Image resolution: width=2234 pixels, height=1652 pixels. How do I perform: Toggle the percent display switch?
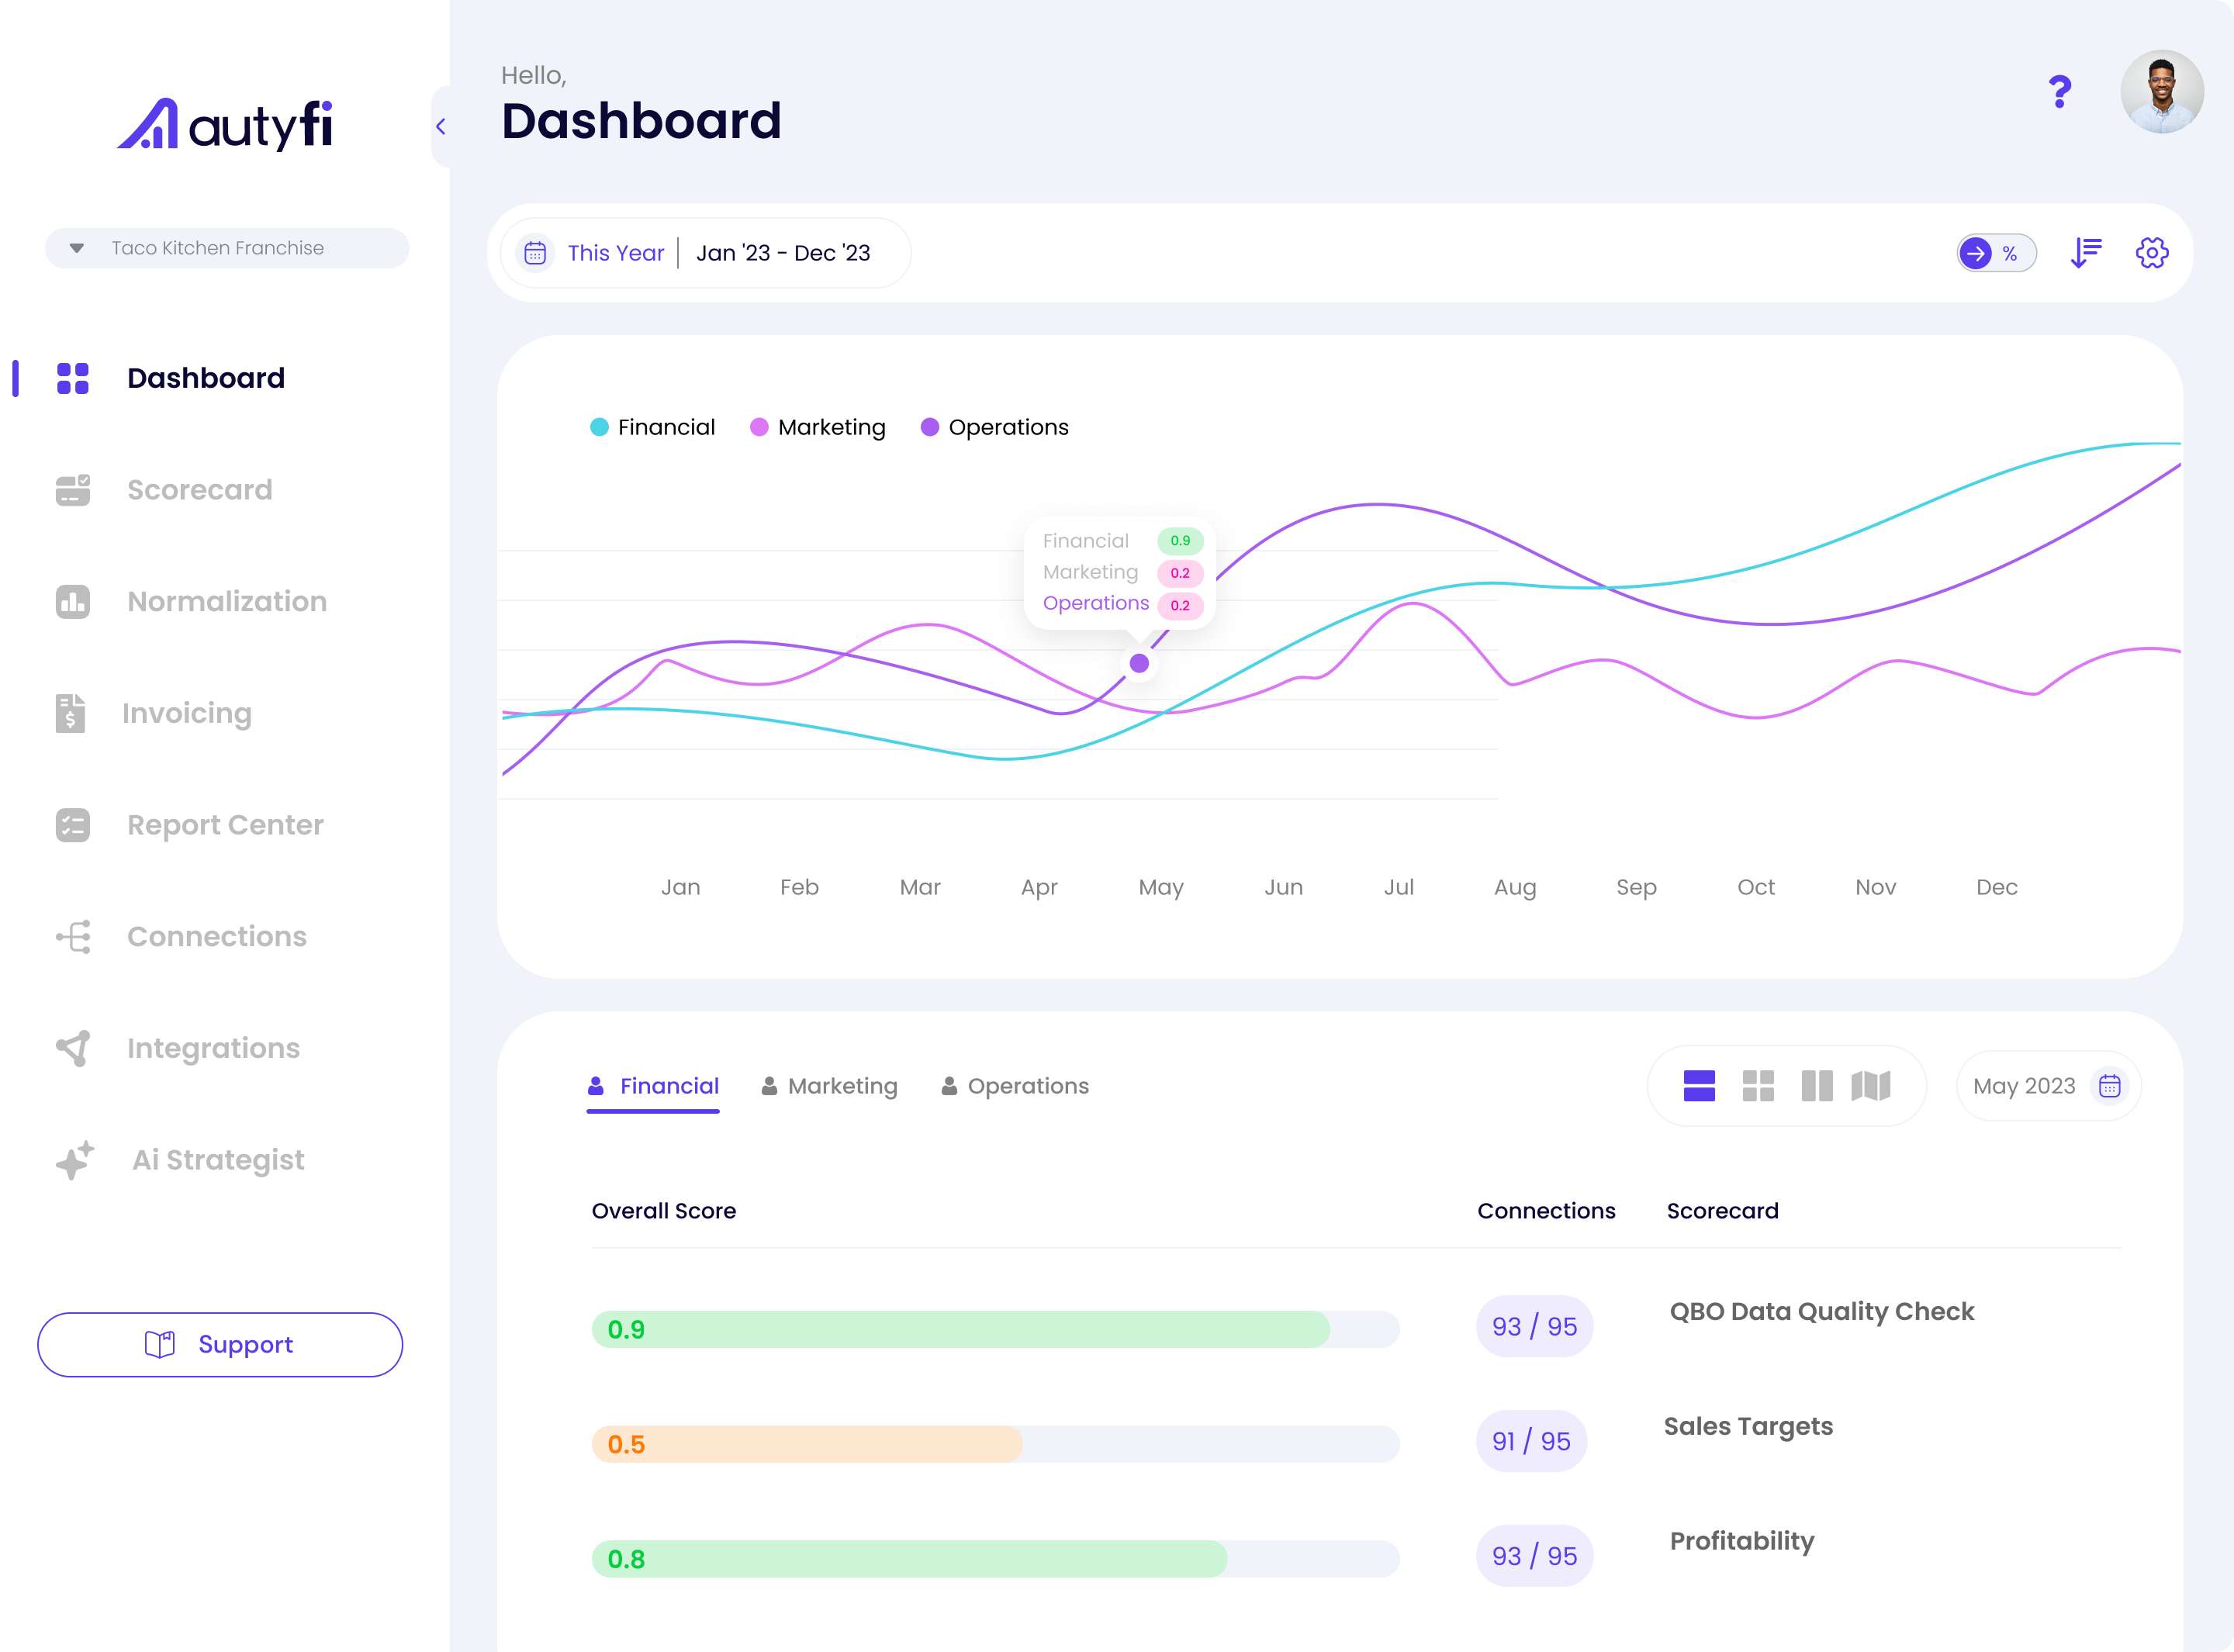coord(1996,253)
